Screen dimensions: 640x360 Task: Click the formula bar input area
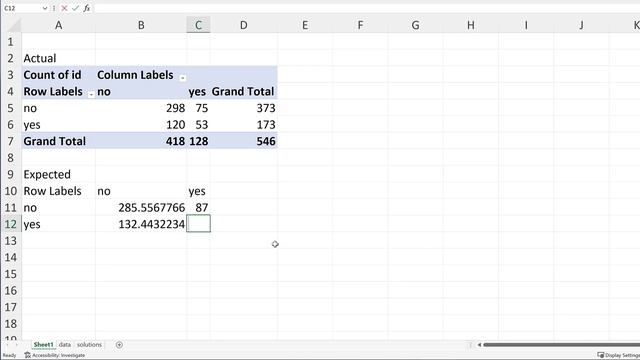pyautogui.click(x=367, y=8)
